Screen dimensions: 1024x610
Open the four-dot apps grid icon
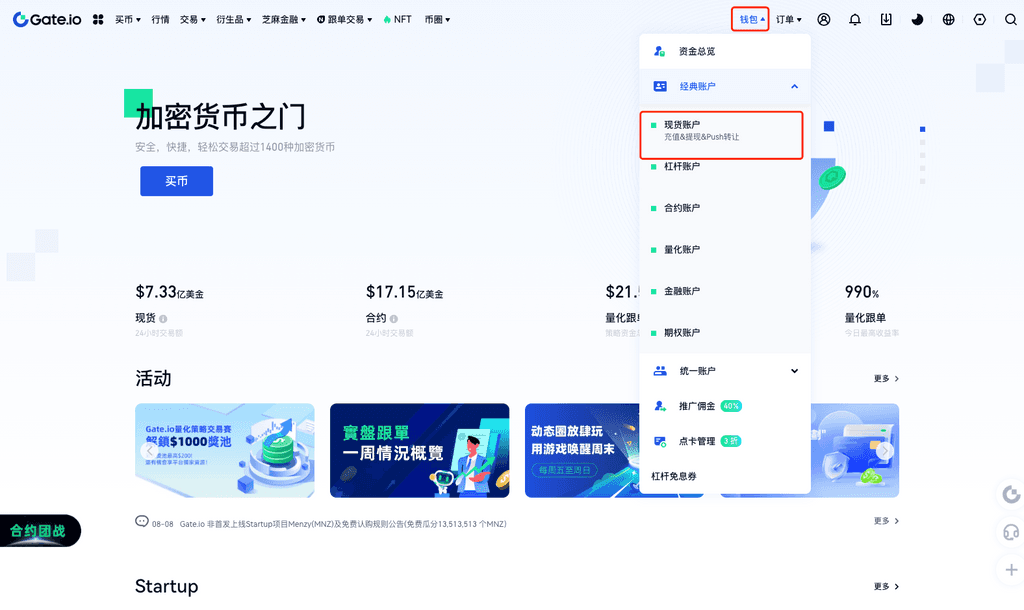click(98, 19)
